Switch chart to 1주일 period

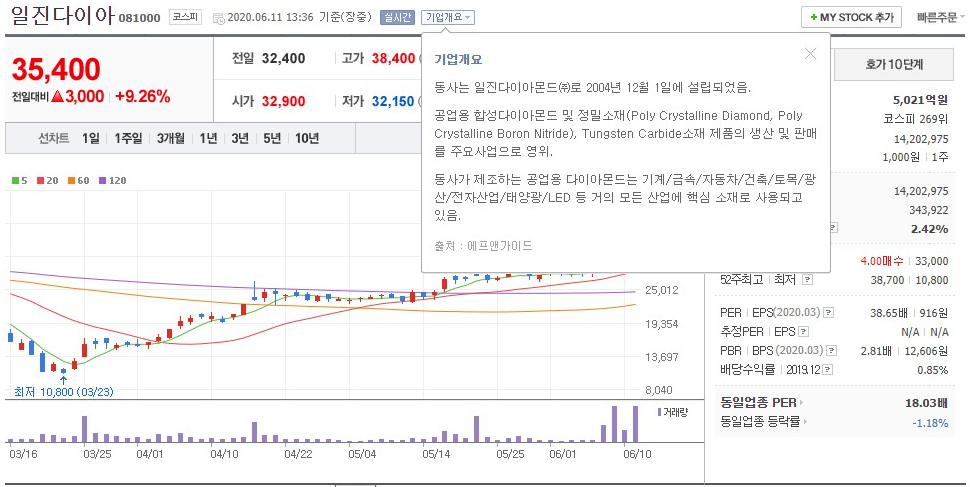pyautogui.click(x=128, y=139)
